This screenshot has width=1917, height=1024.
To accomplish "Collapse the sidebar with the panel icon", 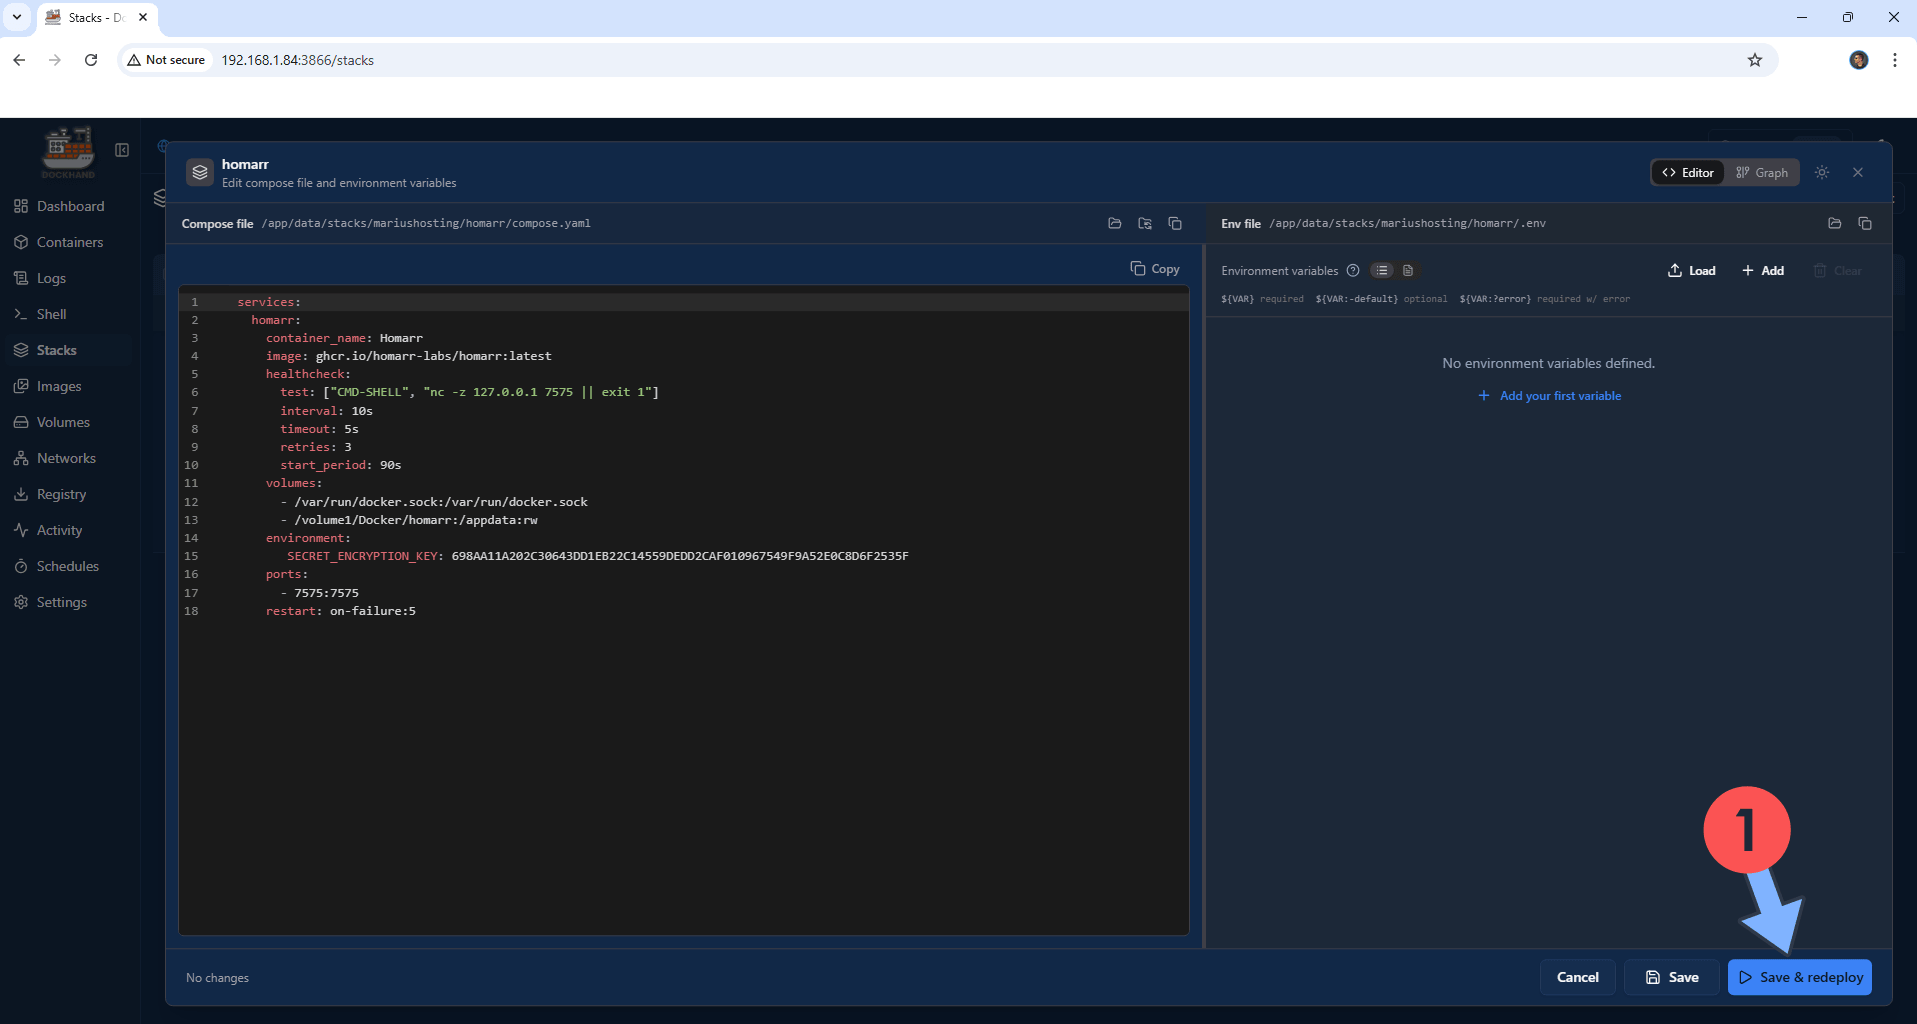I will [x=122, y=150].
